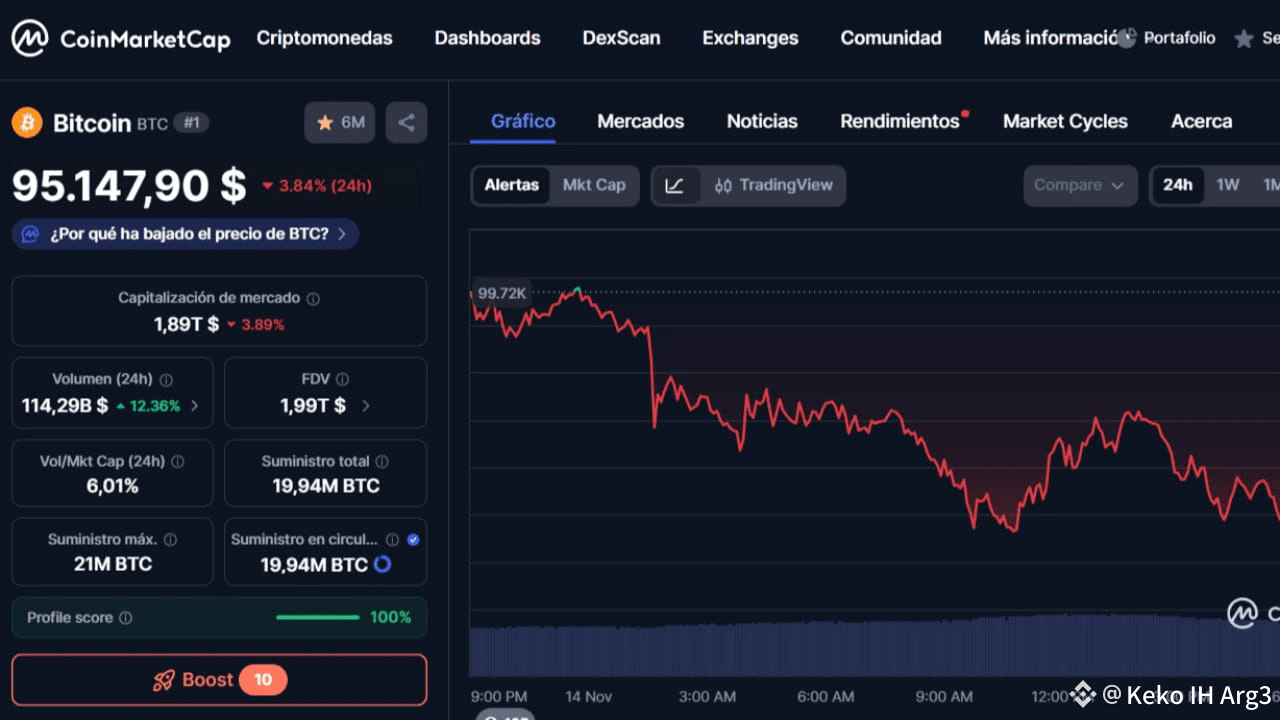The height and width of the screenshot is (720, 1280).
Task: Select the Alertas toggle option
Action: [x=511, y=185]
